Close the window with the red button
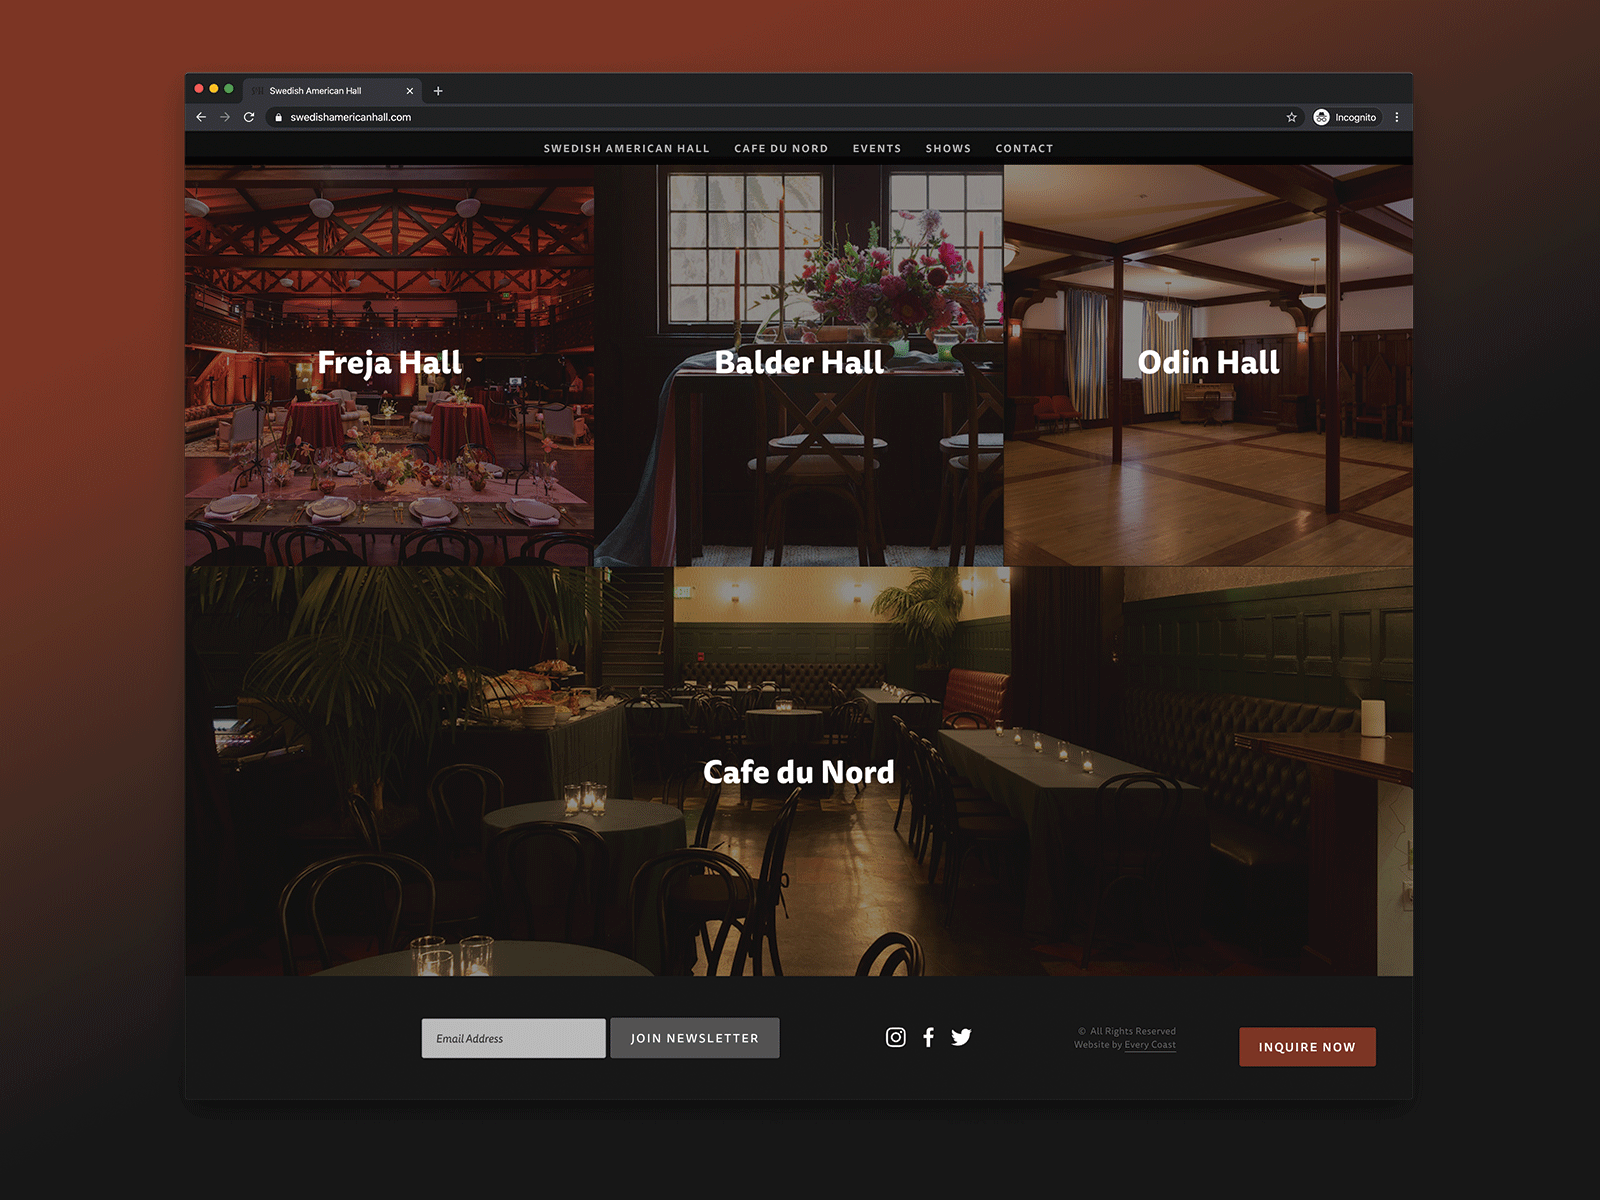The image size is (1600, 1200). [x=199, y=89]
